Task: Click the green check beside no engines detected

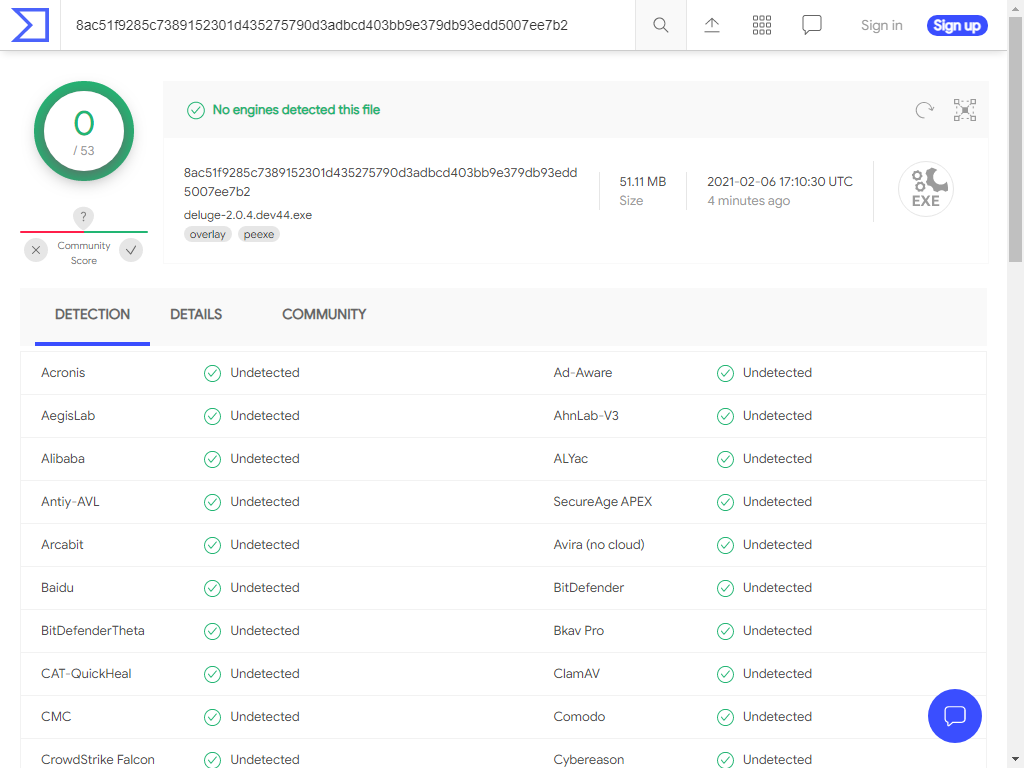Action: click(196, 110)
